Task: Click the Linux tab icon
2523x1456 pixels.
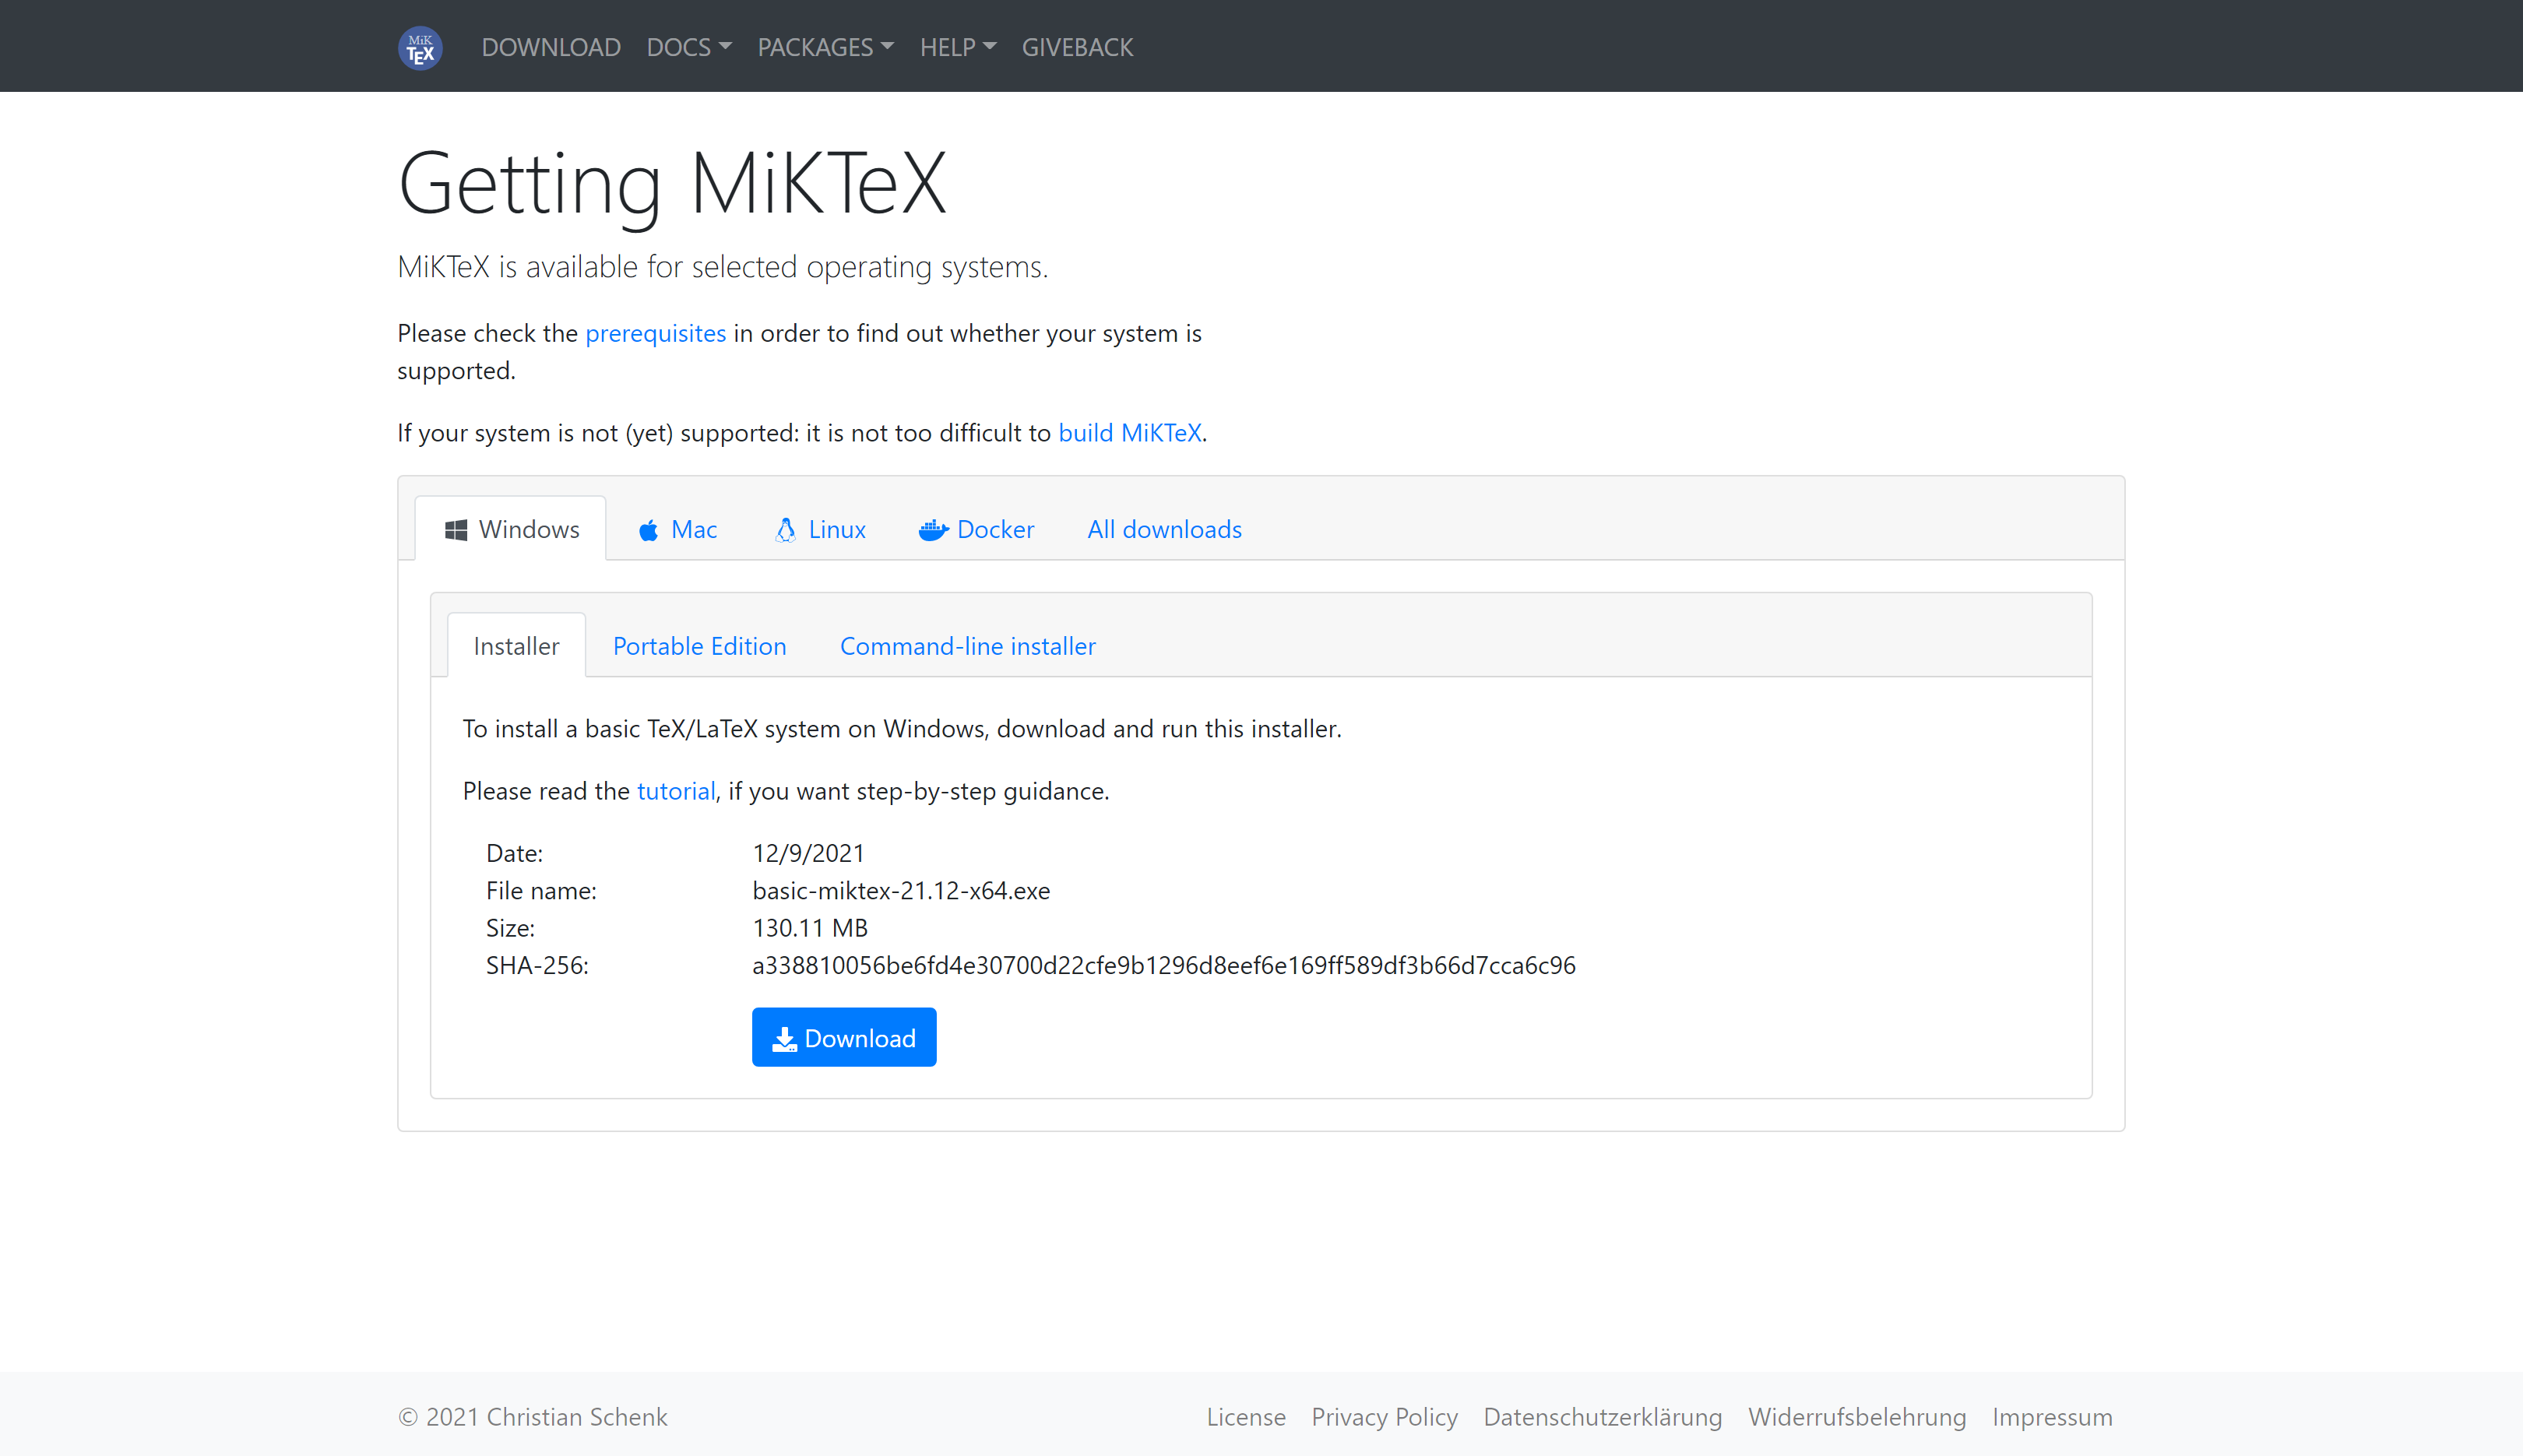Action: click(785, 529)
